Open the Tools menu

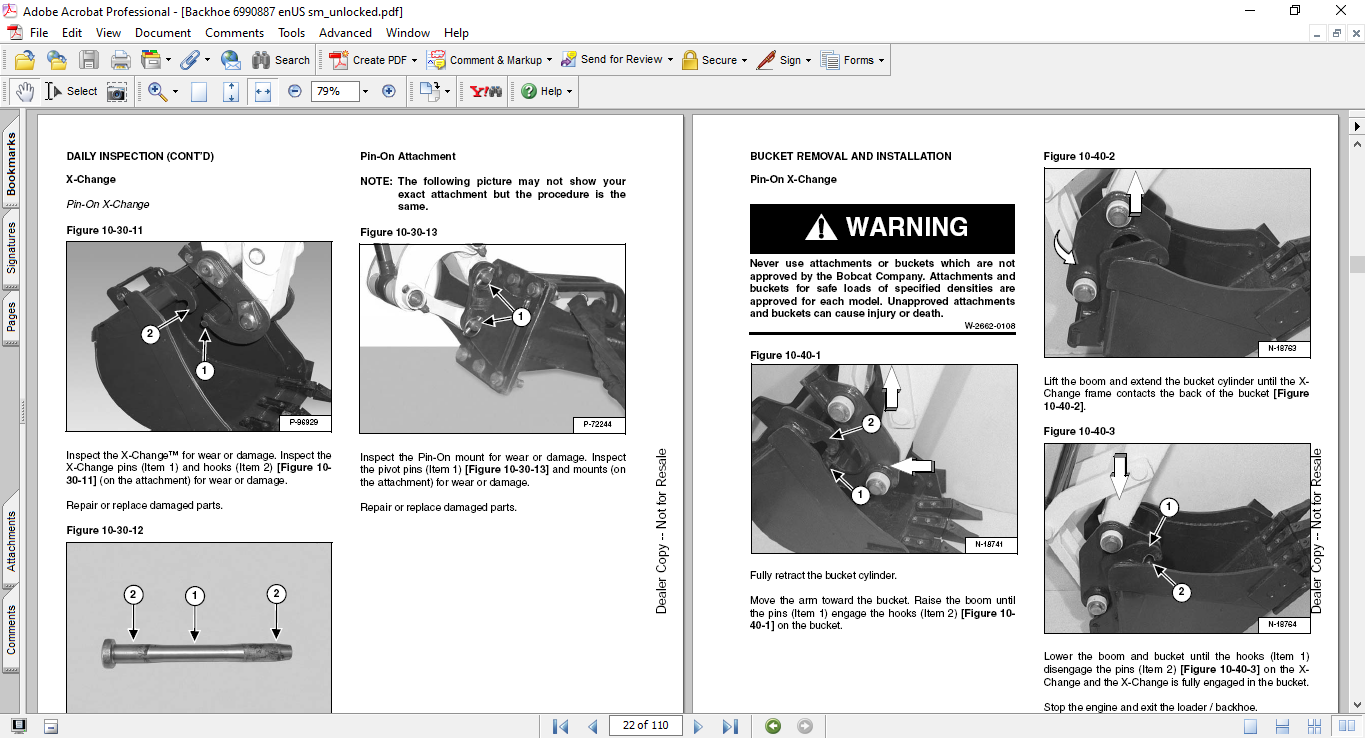point(292,33)
